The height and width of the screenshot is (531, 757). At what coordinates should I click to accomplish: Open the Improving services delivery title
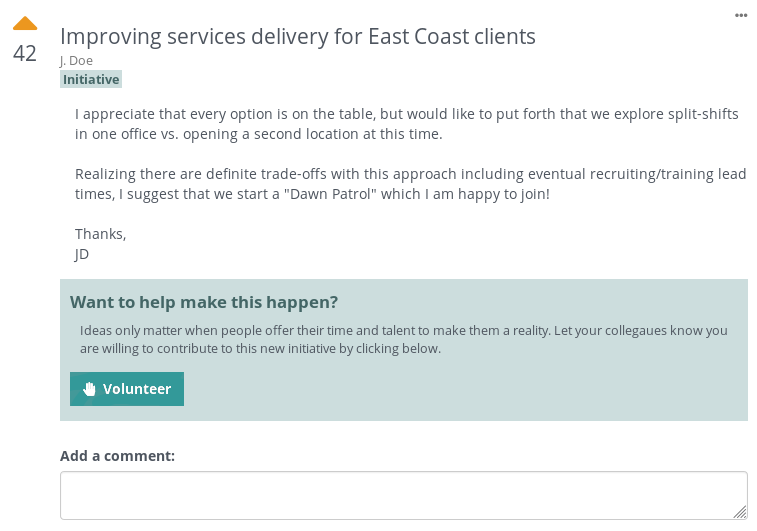point(297,36)
